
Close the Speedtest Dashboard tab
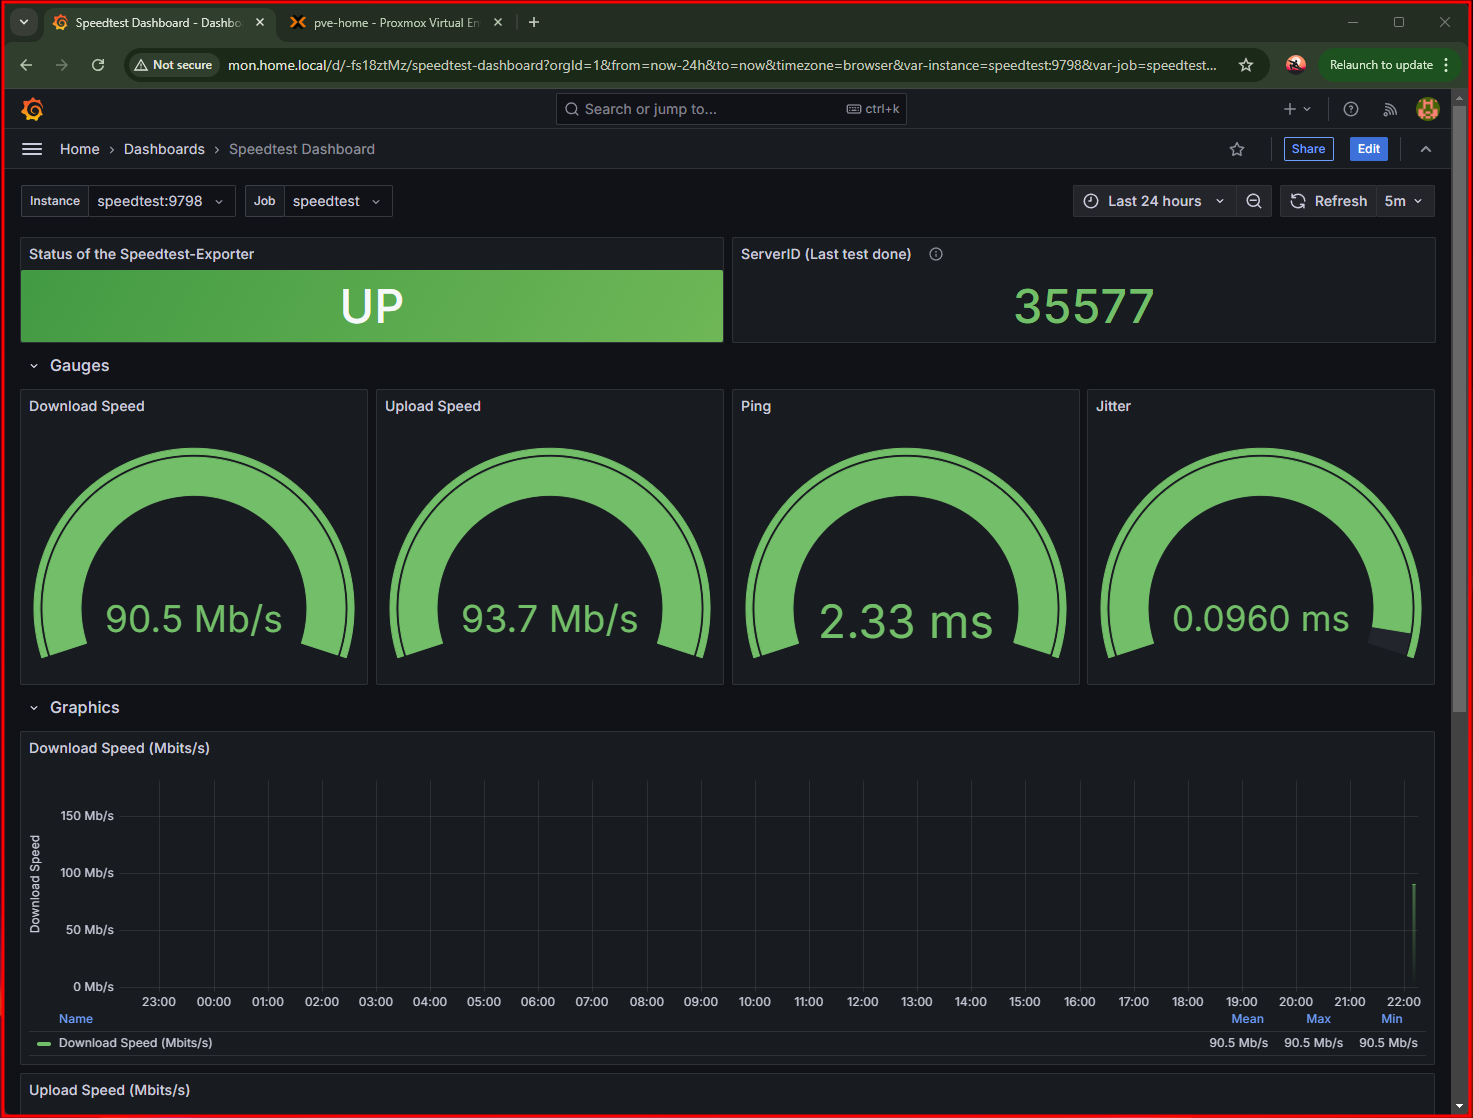click(x=260, y=22)
